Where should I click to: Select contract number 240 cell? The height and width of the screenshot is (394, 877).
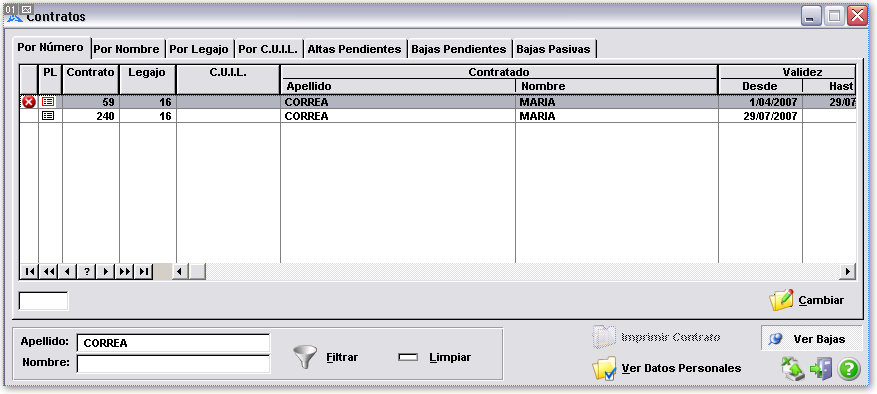click(91, 116)
